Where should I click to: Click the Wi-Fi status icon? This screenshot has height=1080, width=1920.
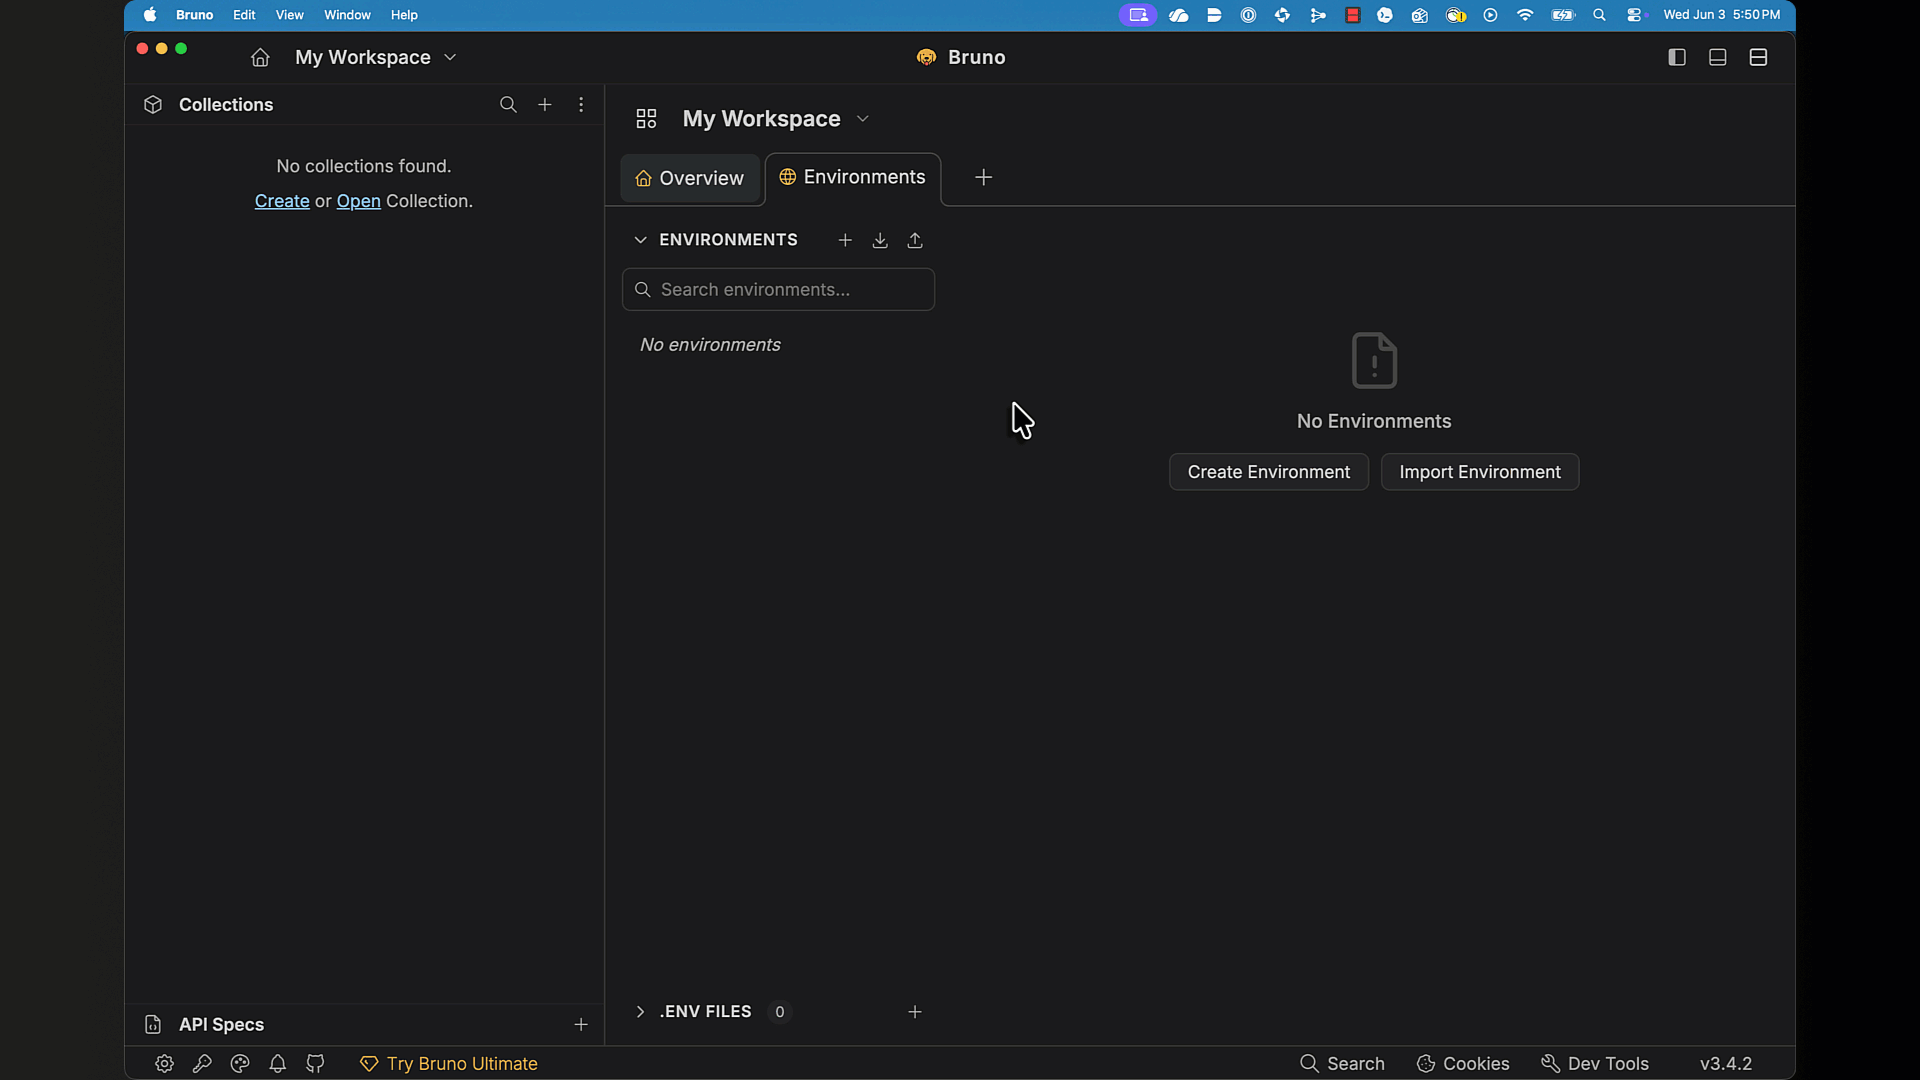[1525, 15]
